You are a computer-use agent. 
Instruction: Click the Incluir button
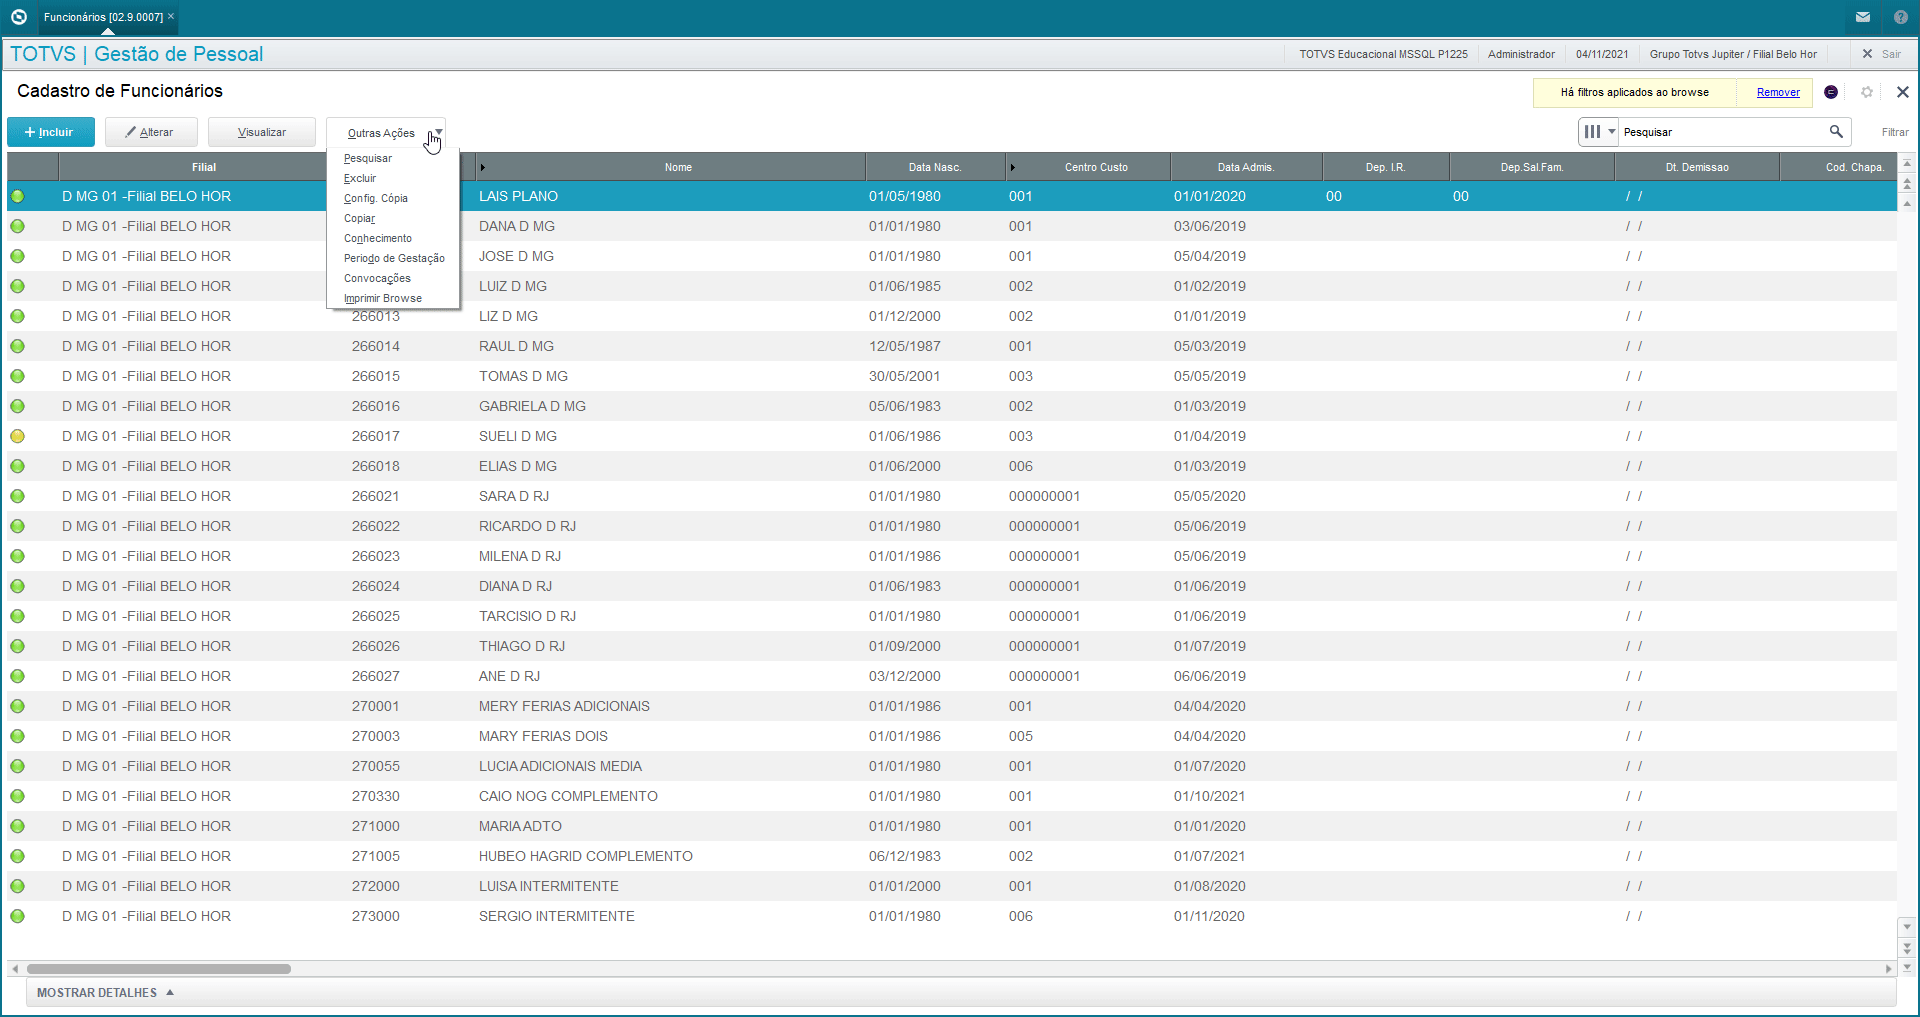pos(51,132)
